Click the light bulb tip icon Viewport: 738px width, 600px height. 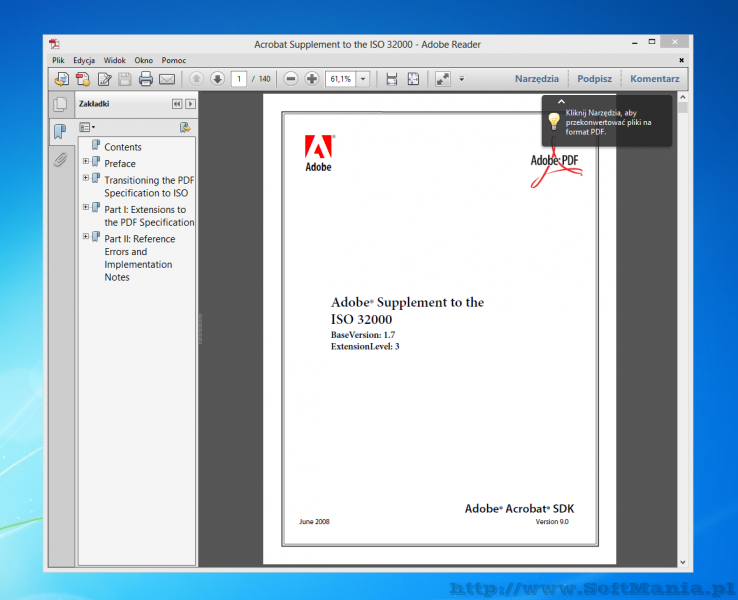pos(554,121)
